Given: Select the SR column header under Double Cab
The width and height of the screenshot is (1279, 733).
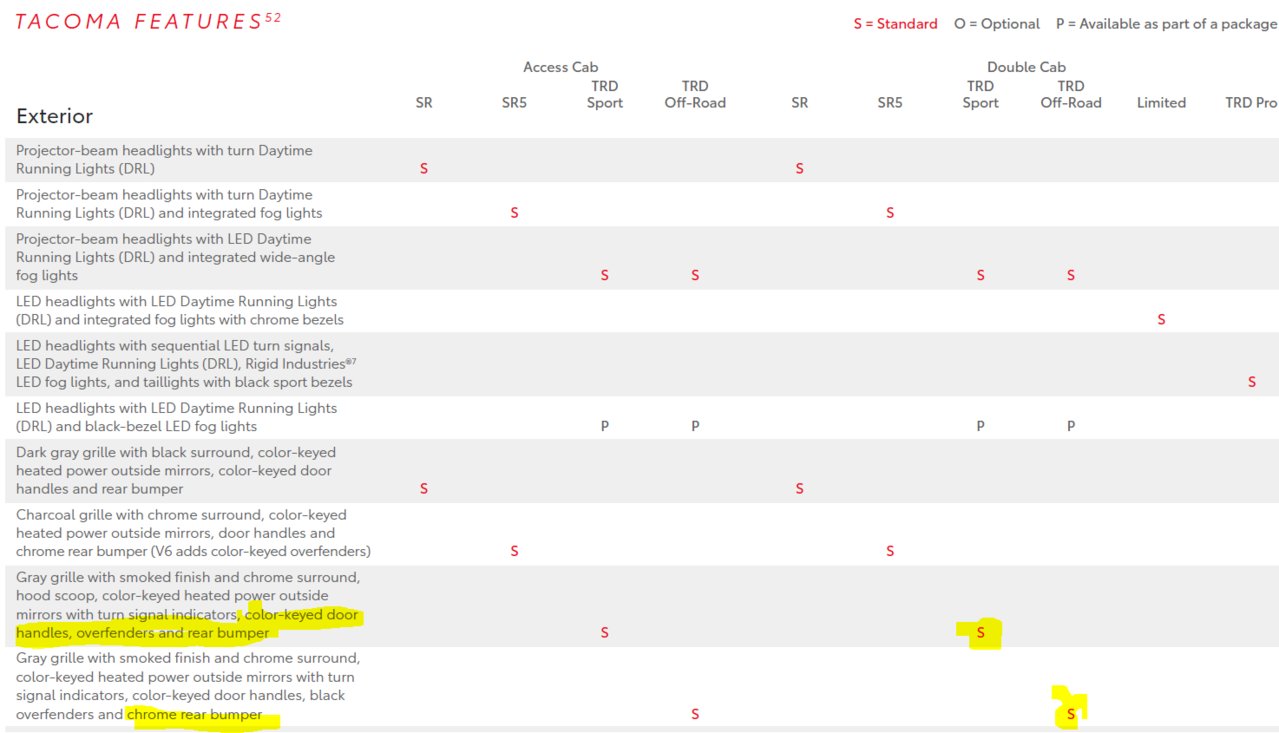Looking at the screenshot, I should 799,103.
